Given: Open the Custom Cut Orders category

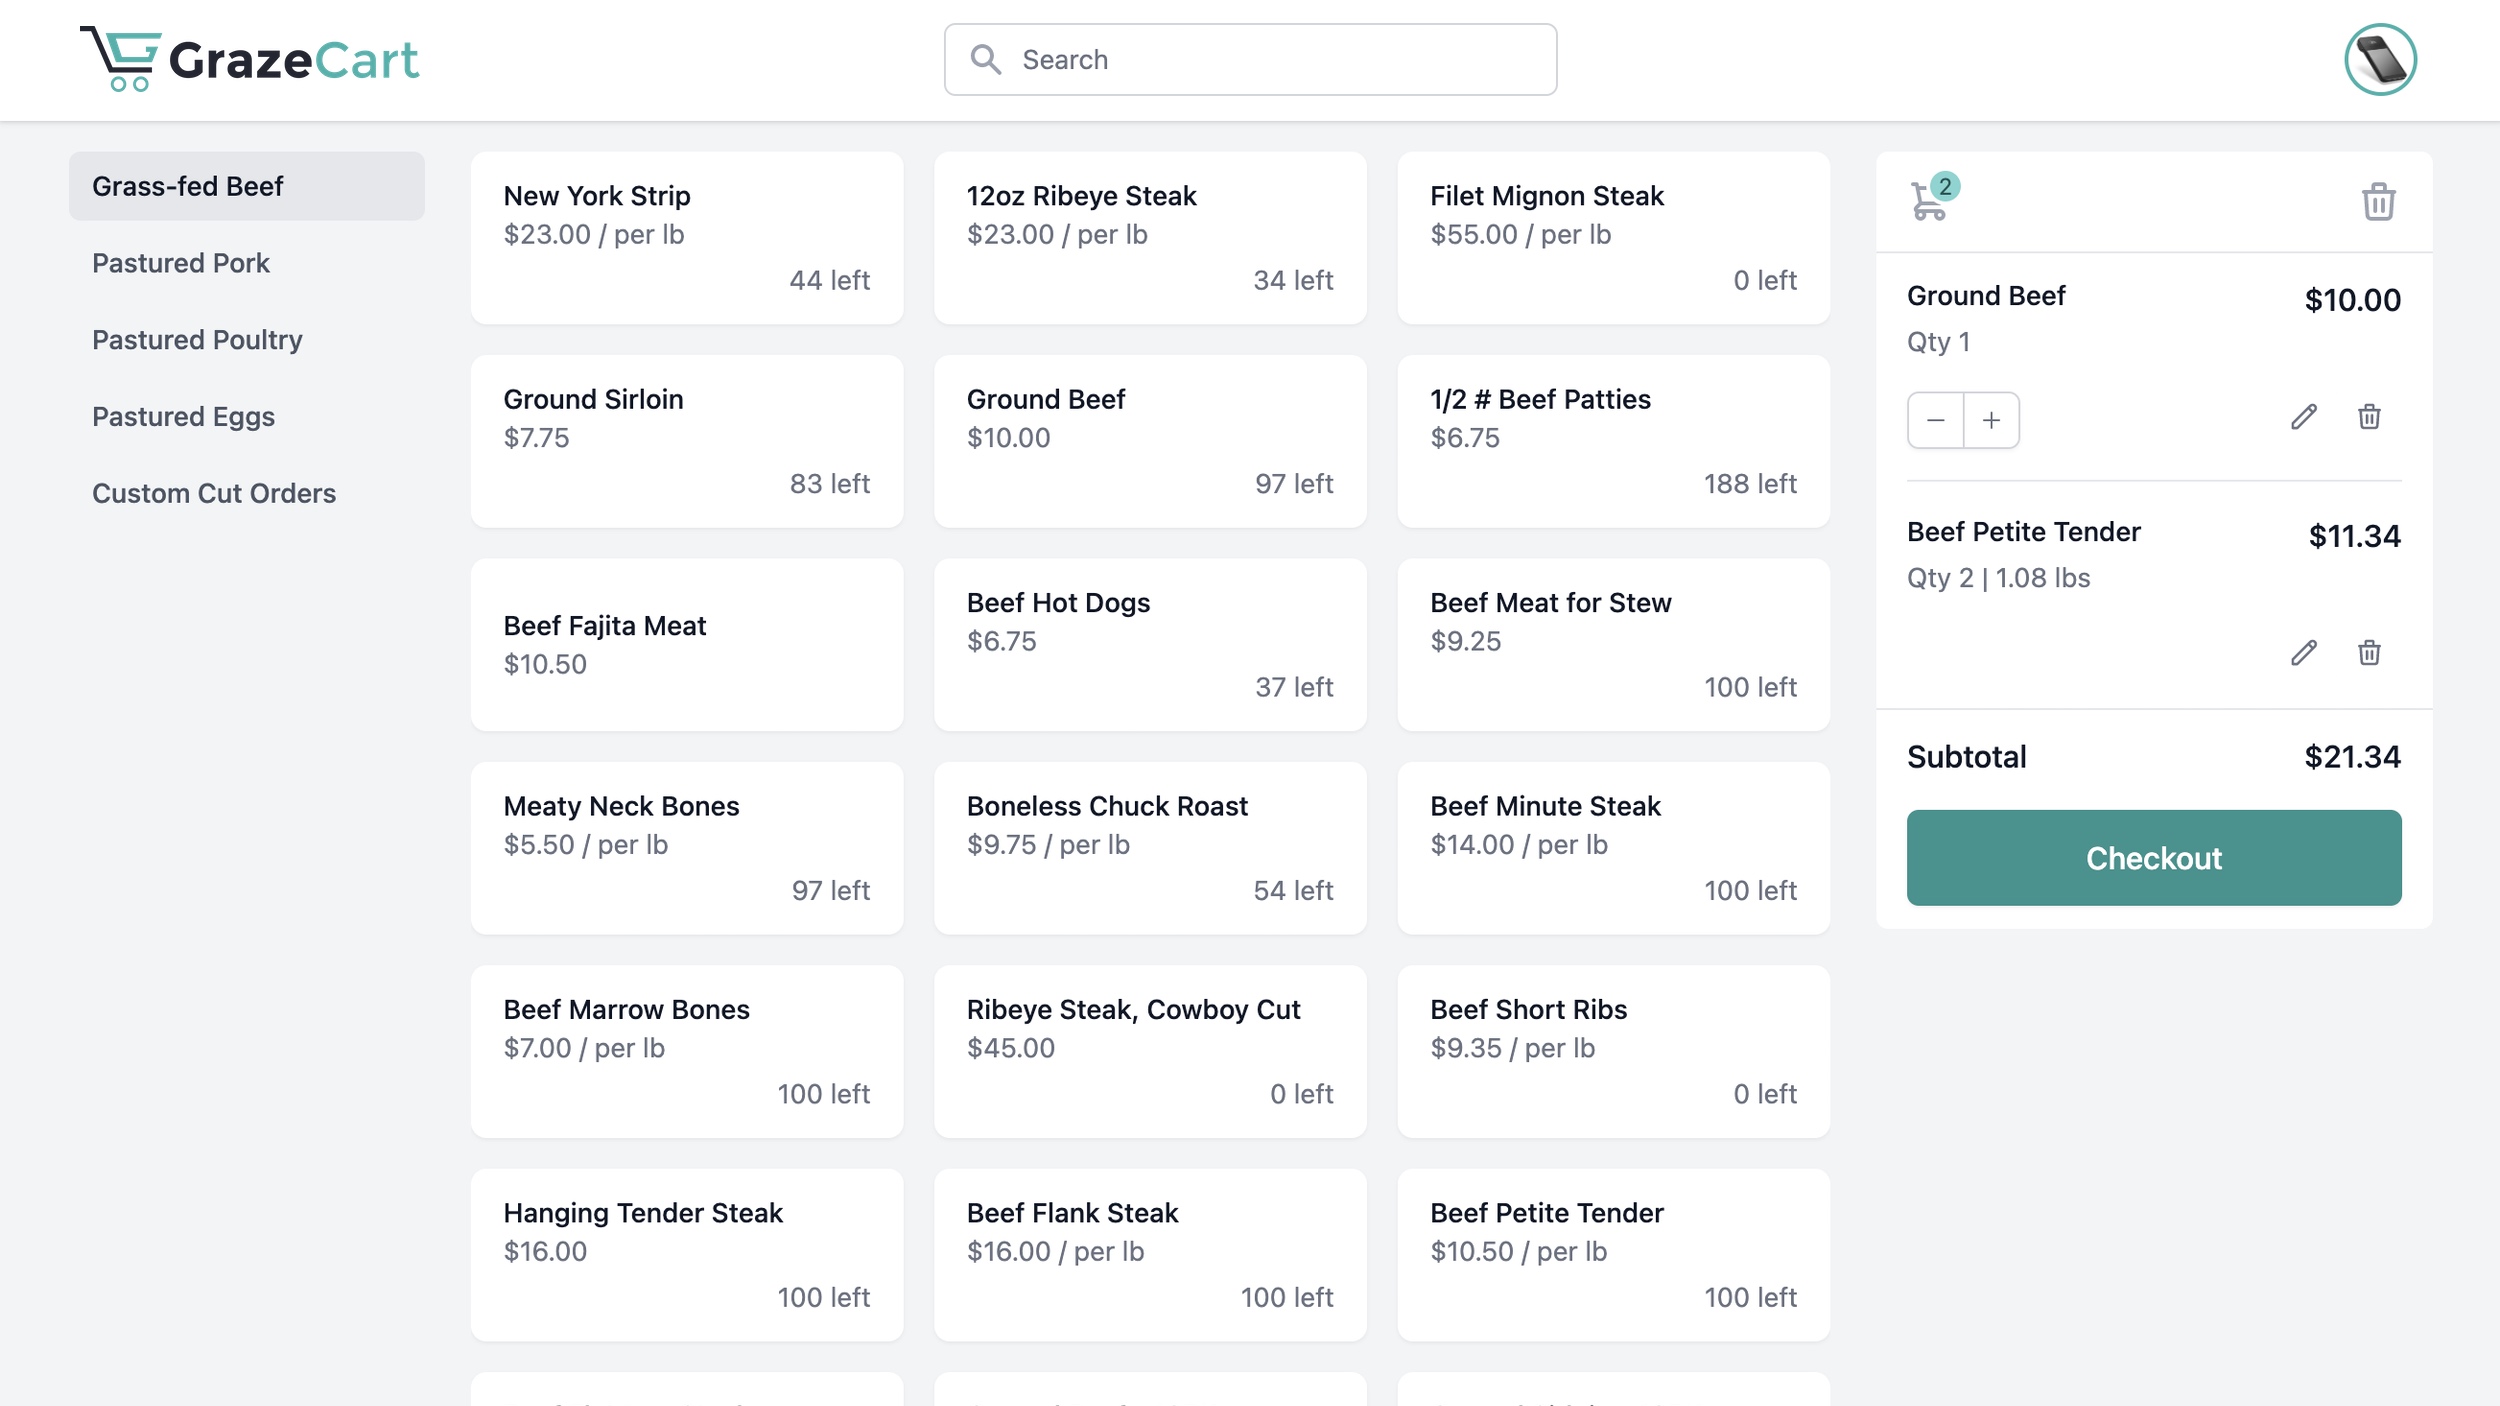Looking at the screenshot, I should [214, 494].
